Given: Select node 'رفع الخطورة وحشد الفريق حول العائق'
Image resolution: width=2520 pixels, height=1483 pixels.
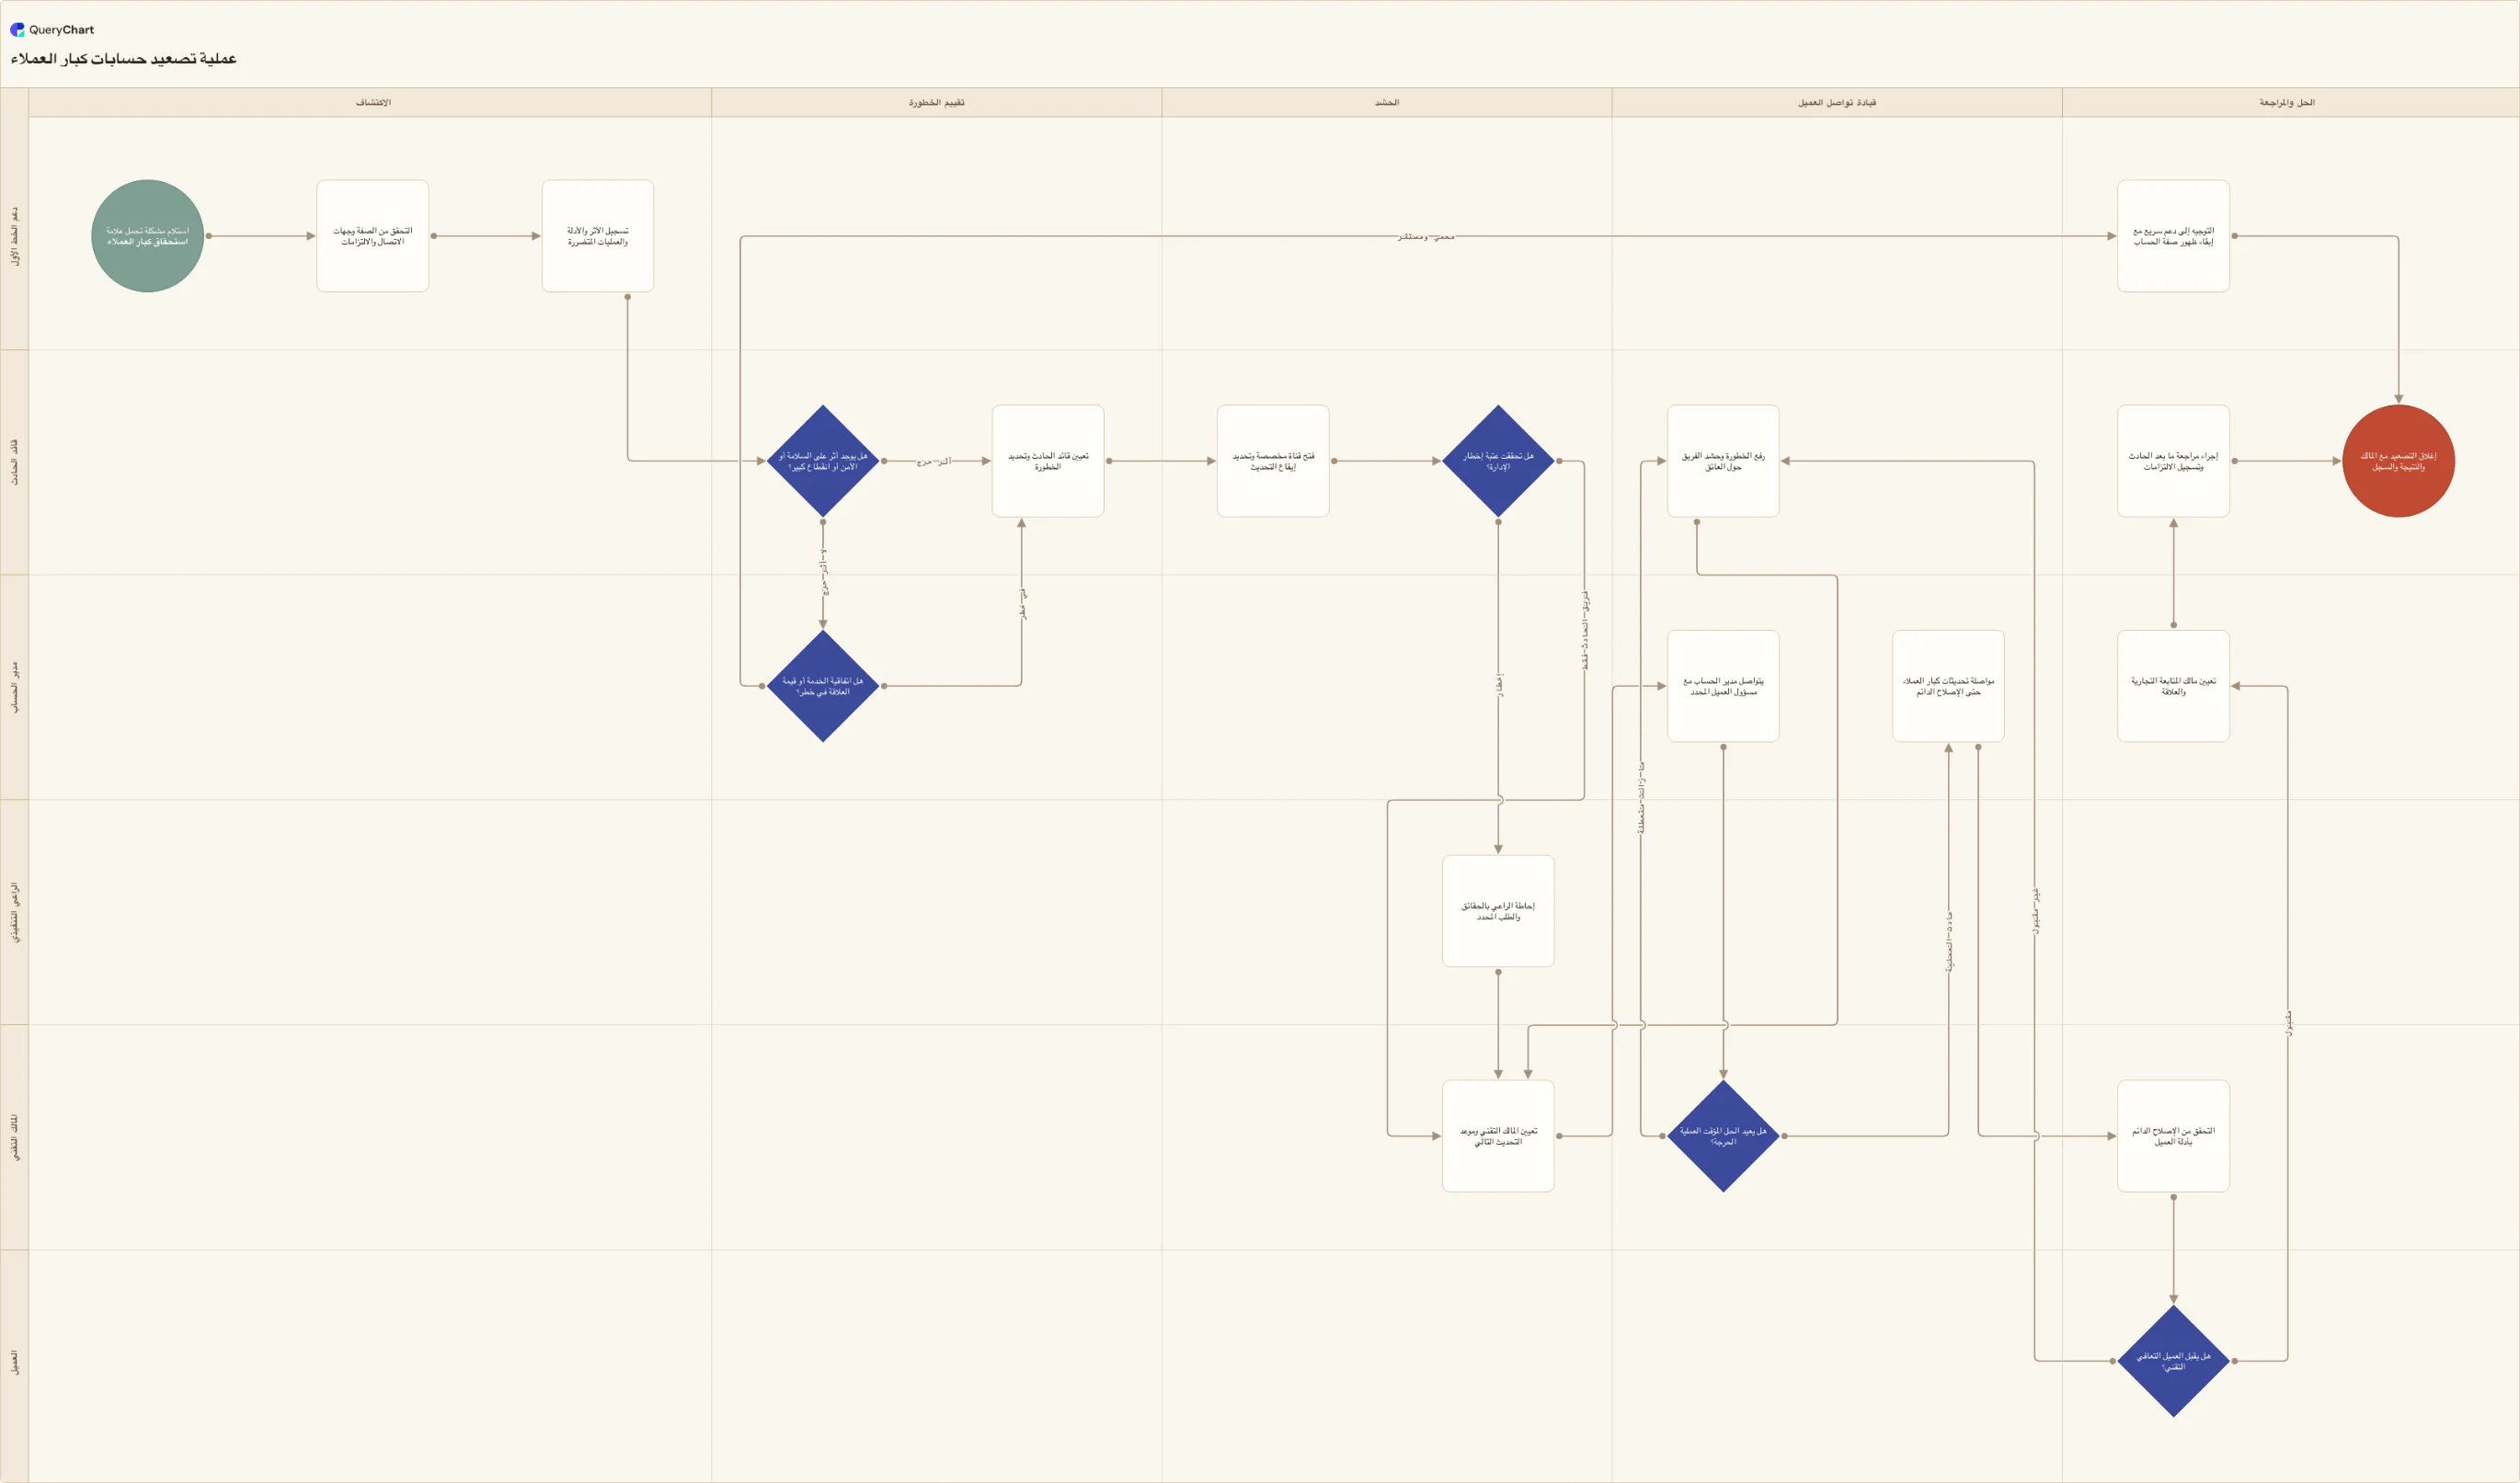Looking at the screenshot, I should click(1723, 461).
